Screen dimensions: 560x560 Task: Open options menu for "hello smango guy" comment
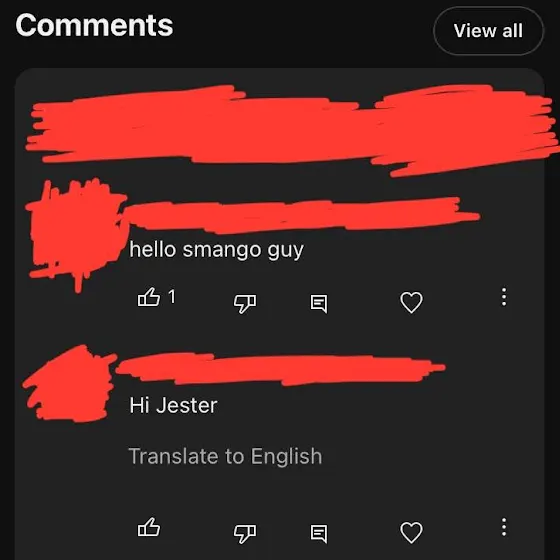click(x=504, y=297)
